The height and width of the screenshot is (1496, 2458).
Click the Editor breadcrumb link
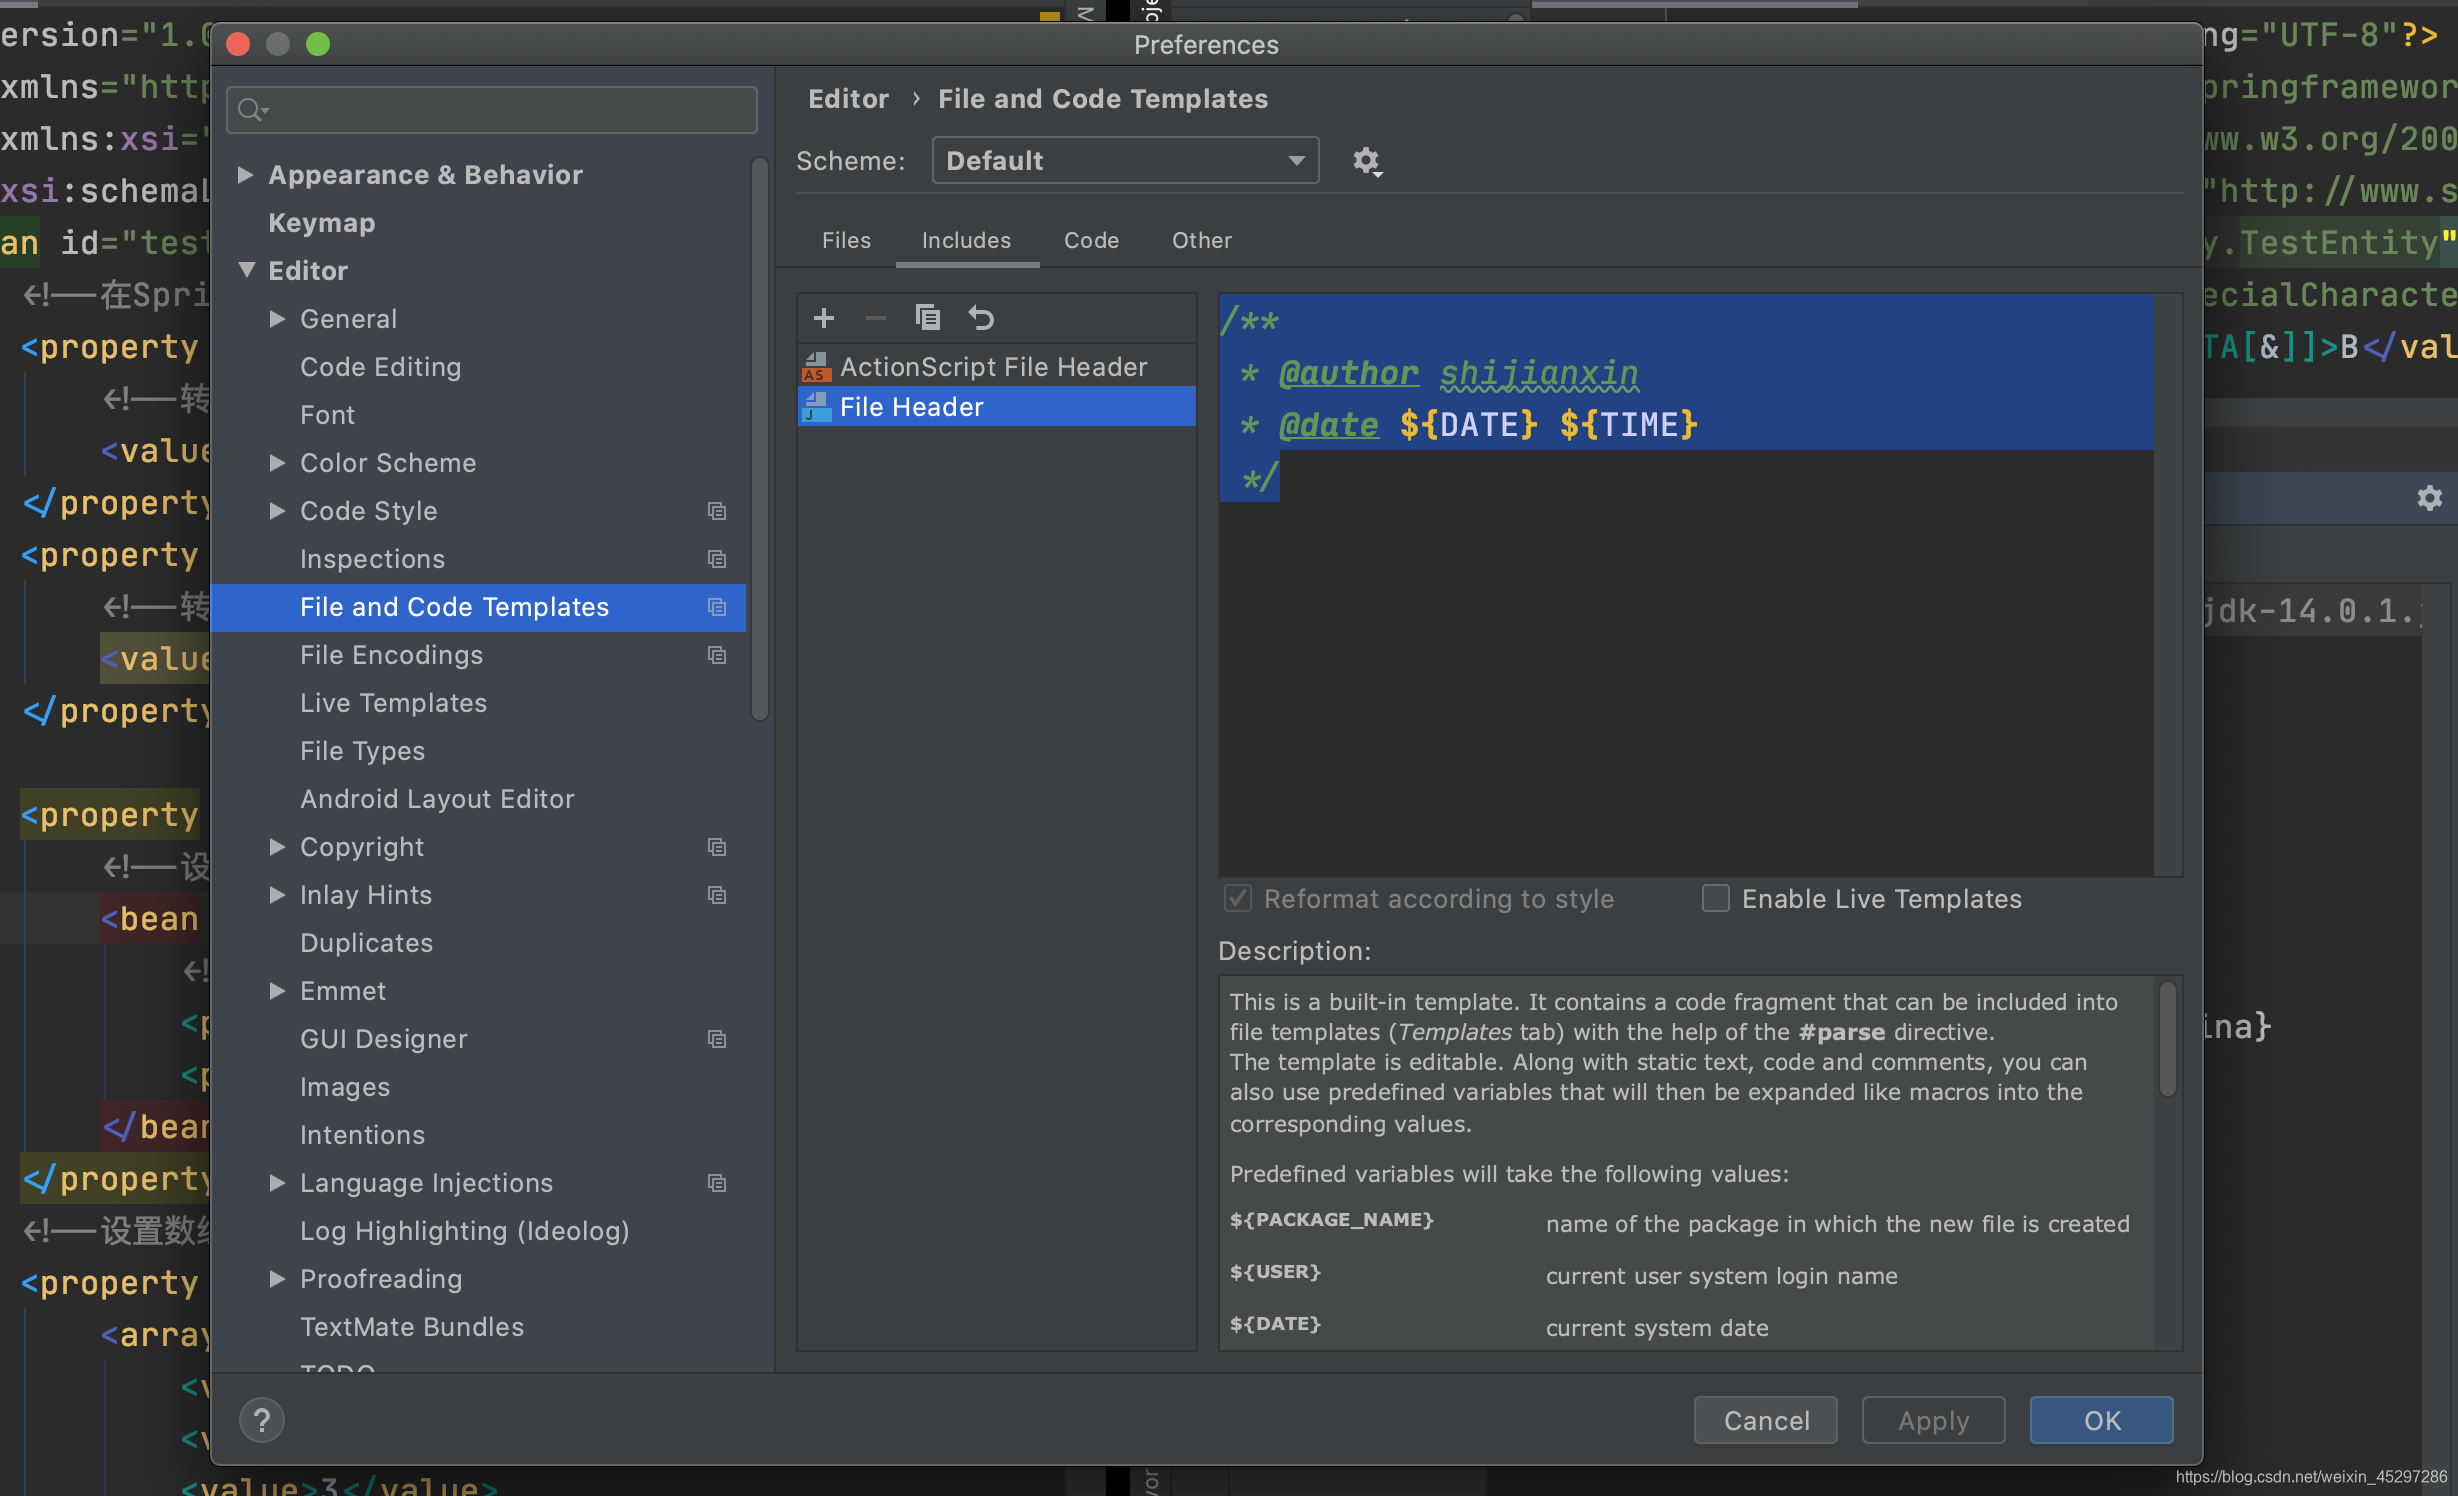[x=848, y=99]
